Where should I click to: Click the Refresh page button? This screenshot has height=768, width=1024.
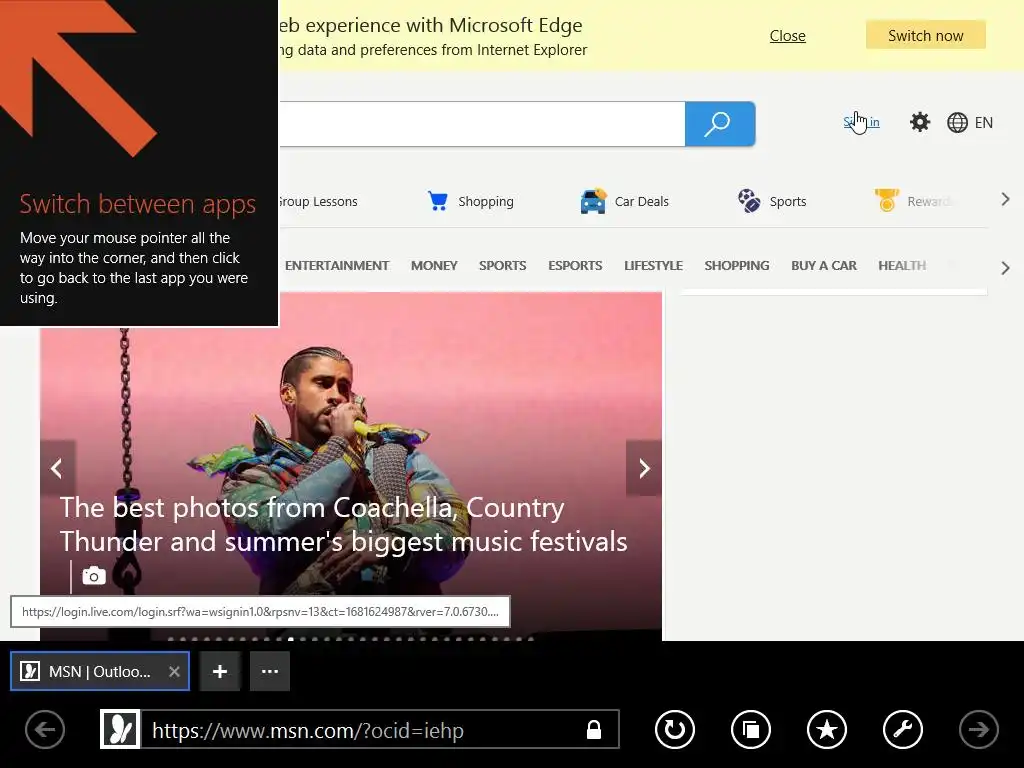pos(675,729)
